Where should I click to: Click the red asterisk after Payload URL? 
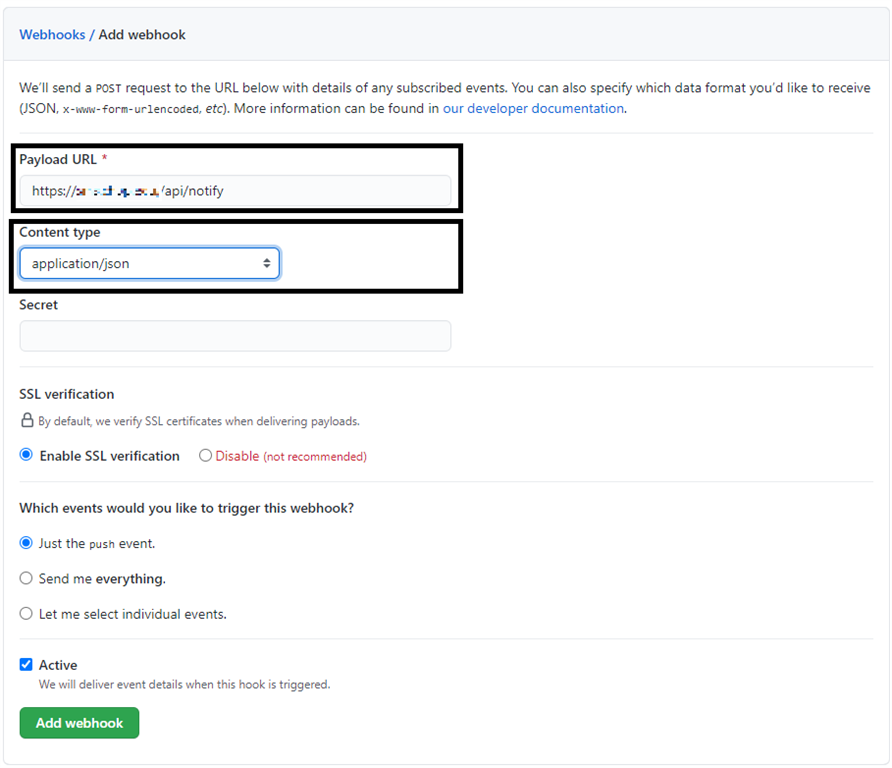click(x=105, y=158)
